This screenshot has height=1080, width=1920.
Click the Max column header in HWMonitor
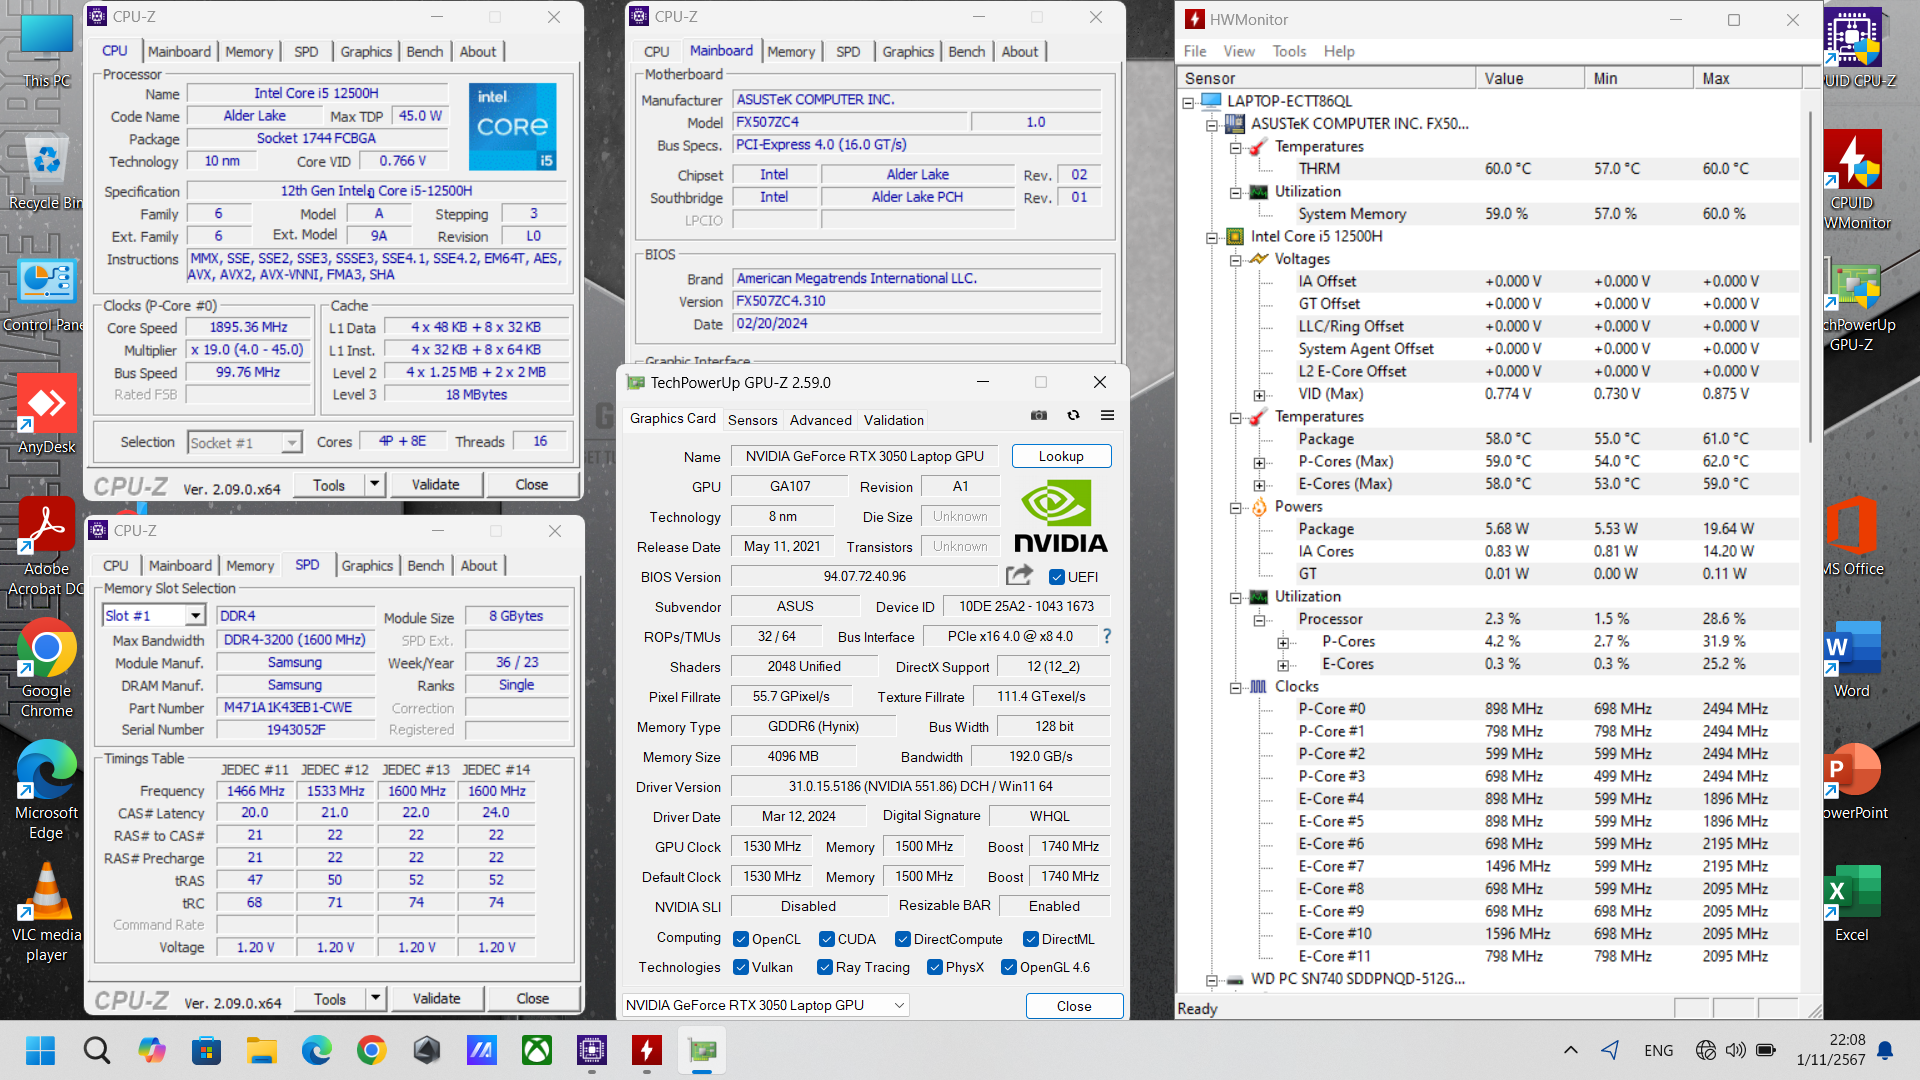point(1748,78)
